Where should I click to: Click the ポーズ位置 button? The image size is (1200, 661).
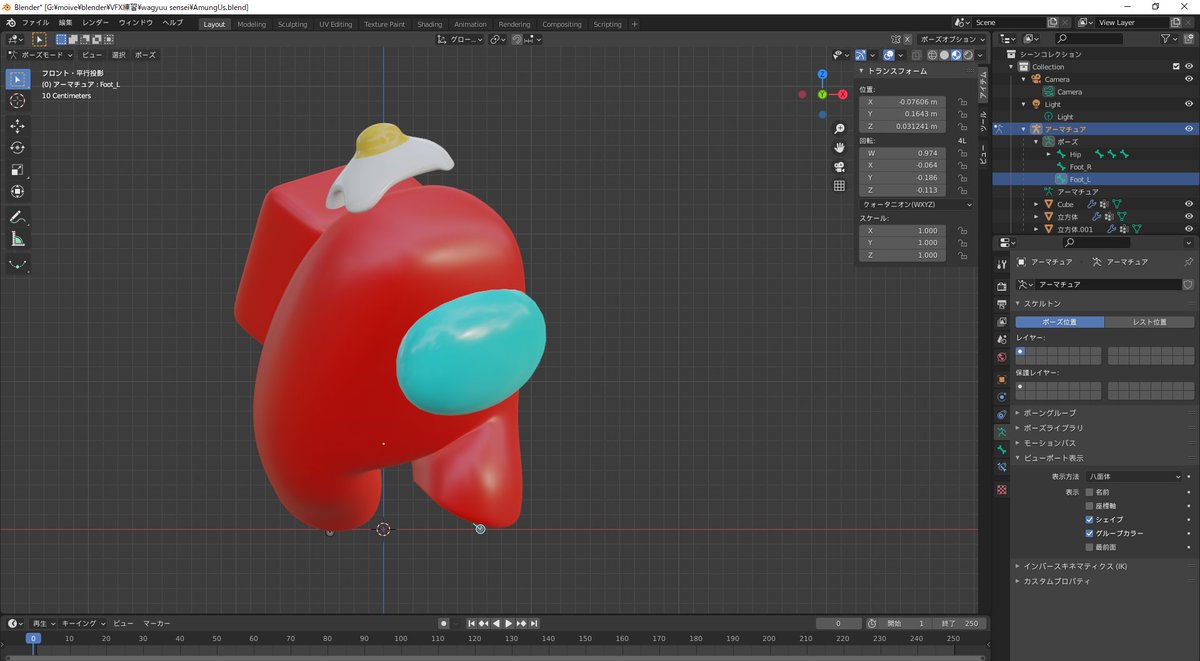[1060, 322]
